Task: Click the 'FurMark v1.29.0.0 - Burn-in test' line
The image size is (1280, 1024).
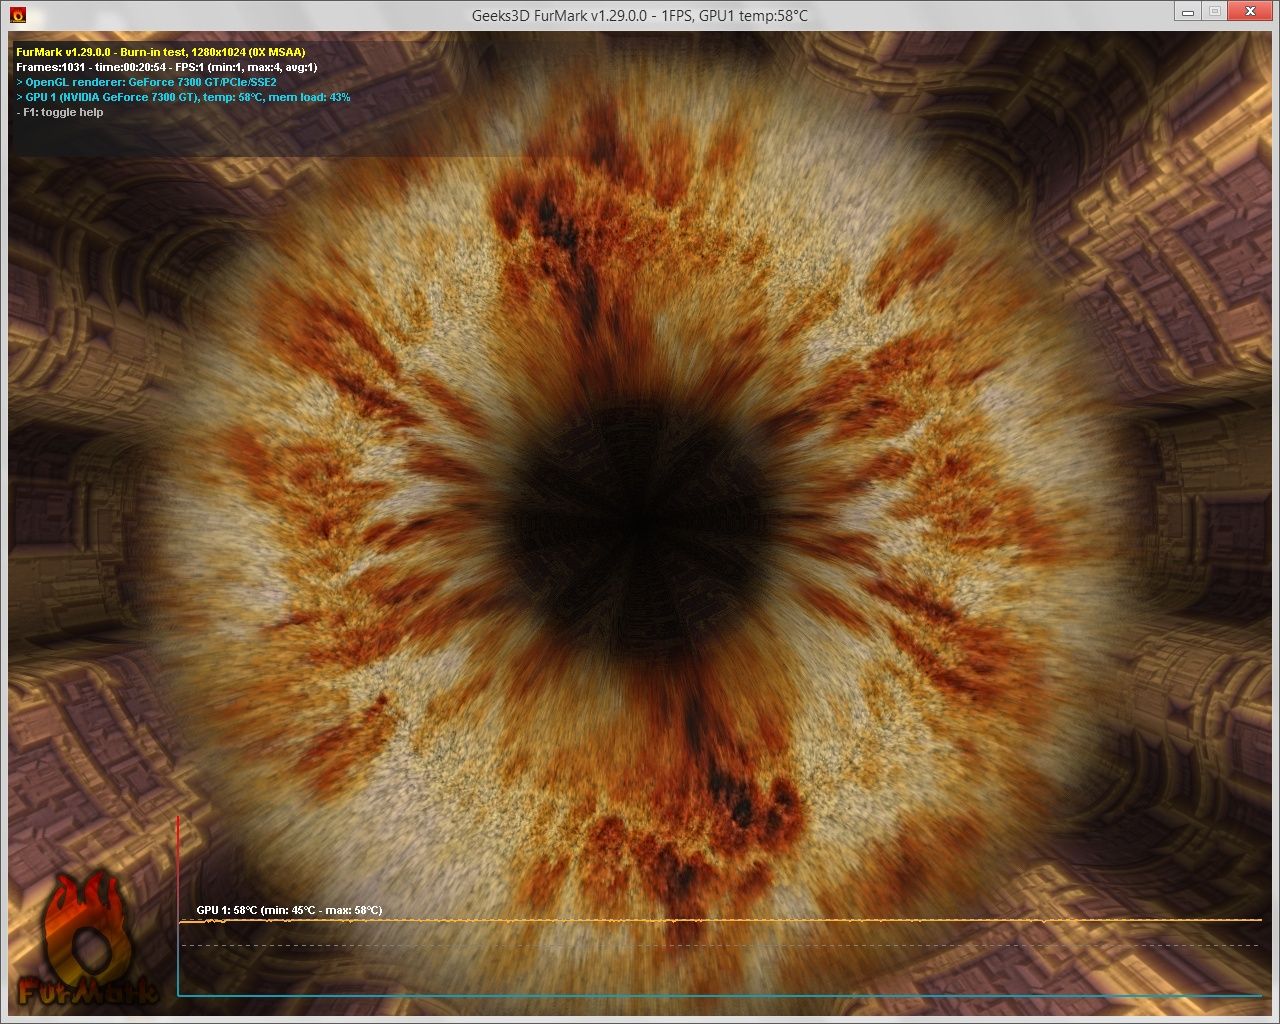Action: point(161,52)
